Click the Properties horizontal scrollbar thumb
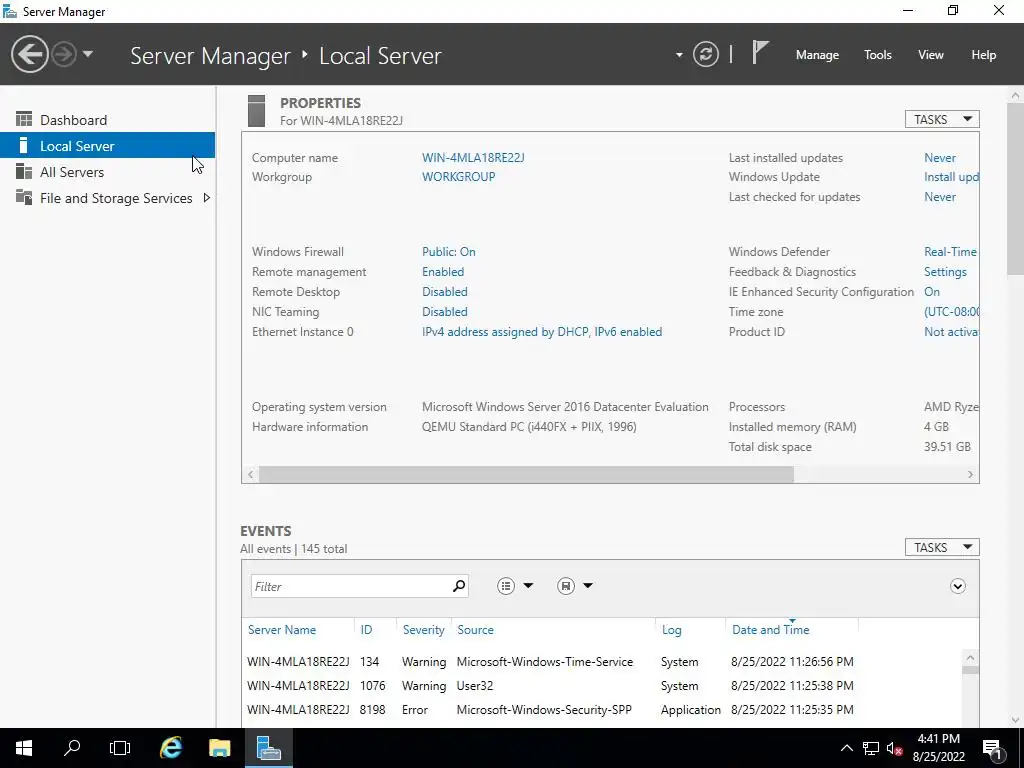Viewport: 1024px width, 768px height. 526,475
